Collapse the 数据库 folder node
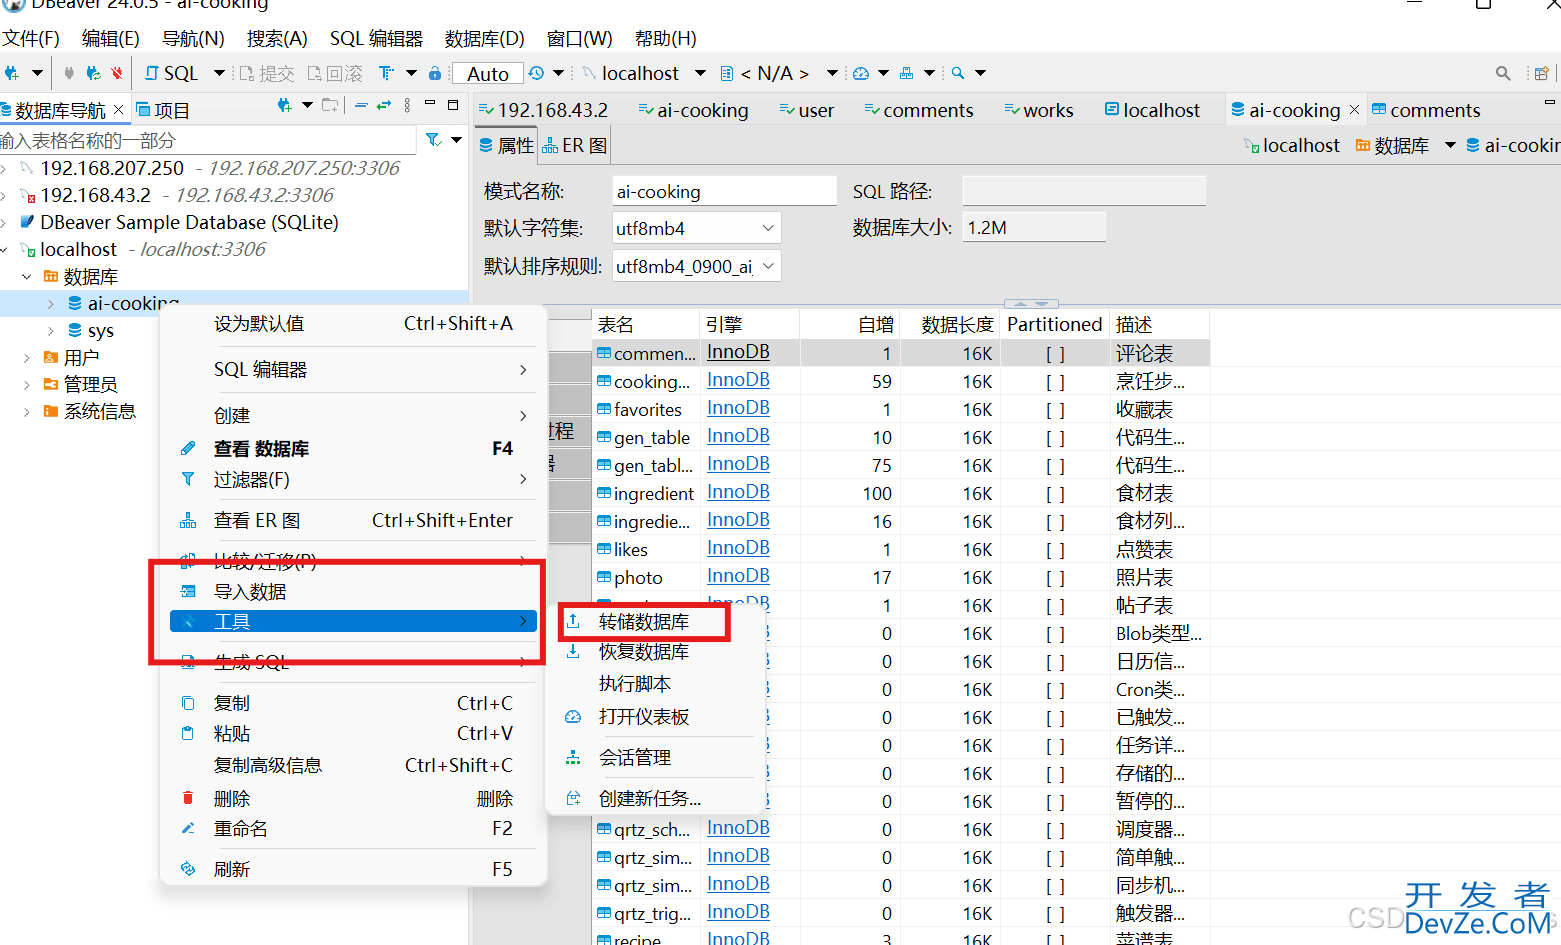 pos(27,276)
